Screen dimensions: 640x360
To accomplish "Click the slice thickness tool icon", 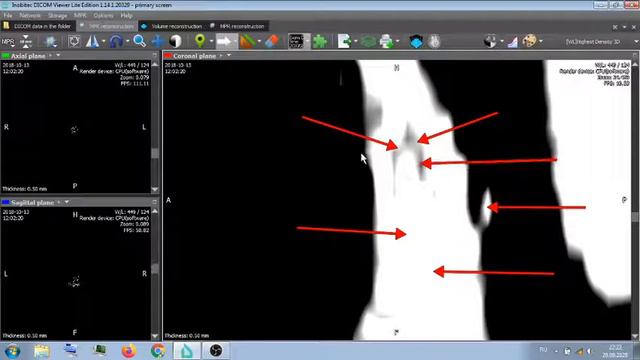I will tap(26, 41).
